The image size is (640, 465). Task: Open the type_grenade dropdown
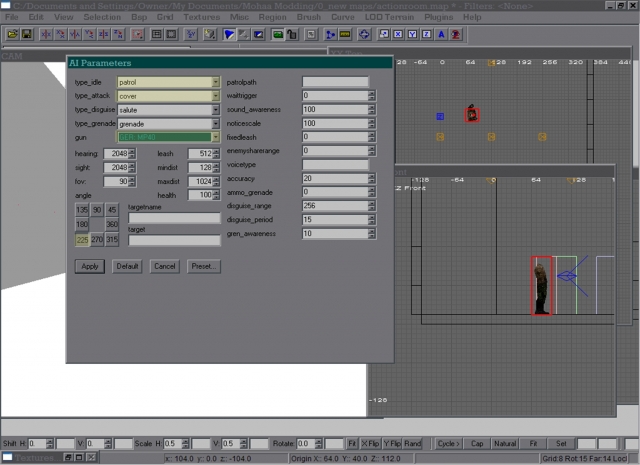coord(216,124)
